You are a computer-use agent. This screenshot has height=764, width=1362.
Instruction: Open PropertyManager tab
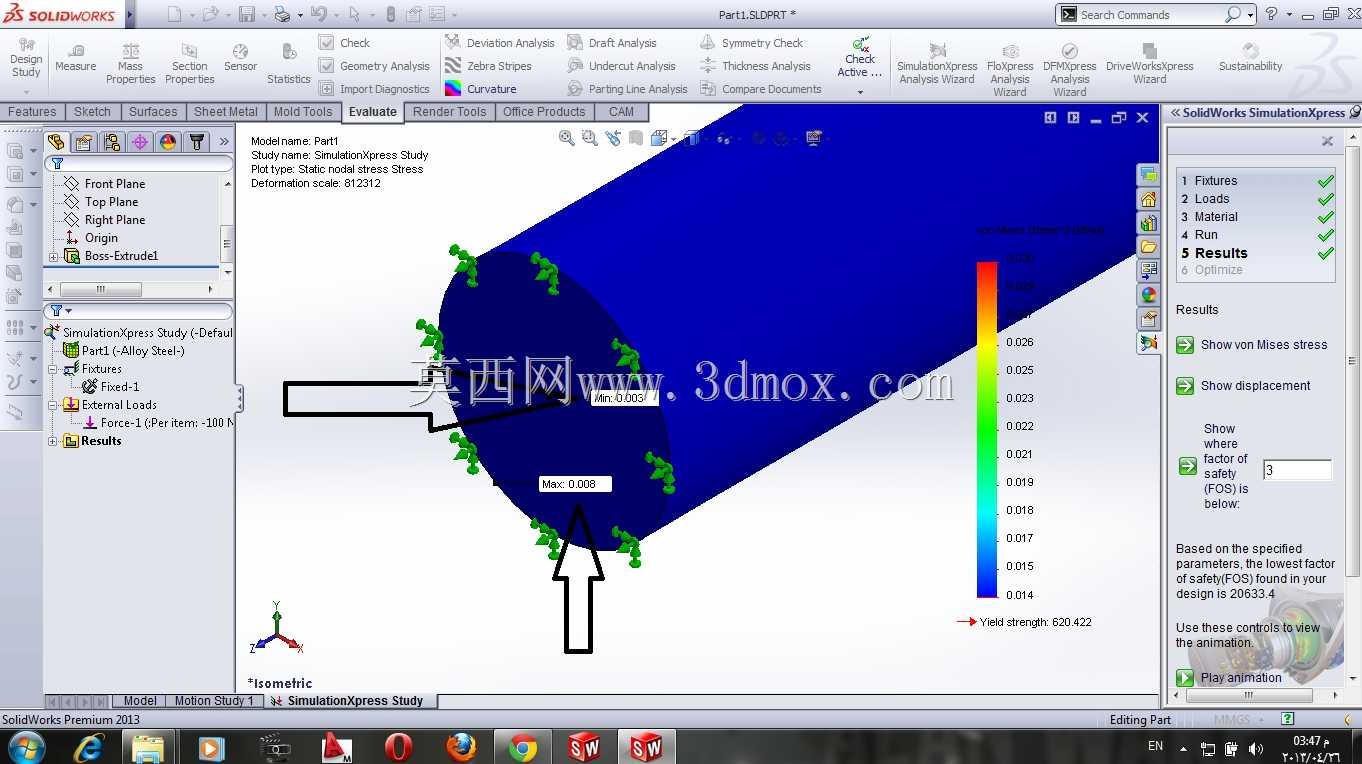[x=84, y=142]
